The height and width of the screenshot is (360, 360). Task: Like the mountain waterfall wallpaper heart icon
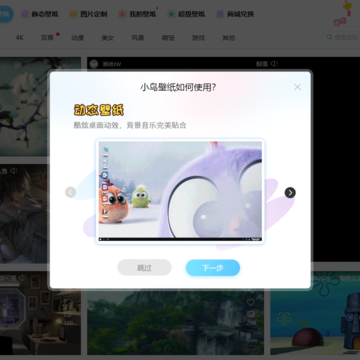click(x=251, y=302)
